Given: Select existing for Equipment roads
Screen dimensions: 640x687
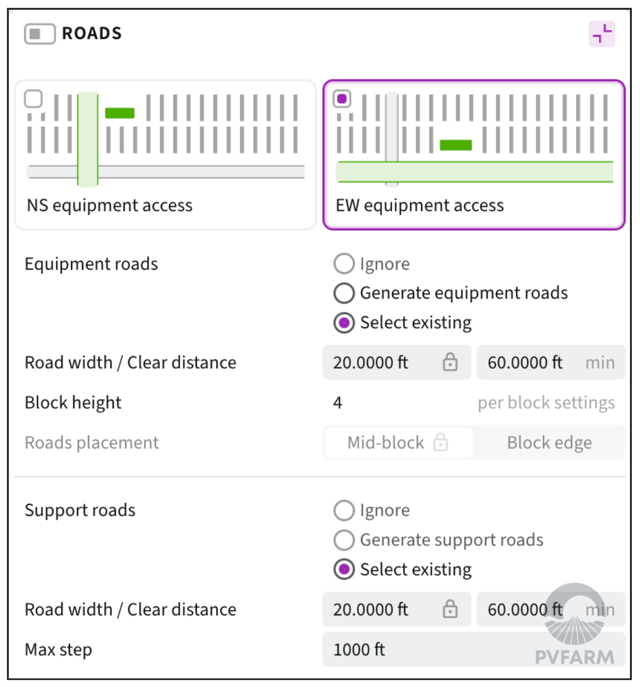Looking at the screenshot, I should coord(344,323).
